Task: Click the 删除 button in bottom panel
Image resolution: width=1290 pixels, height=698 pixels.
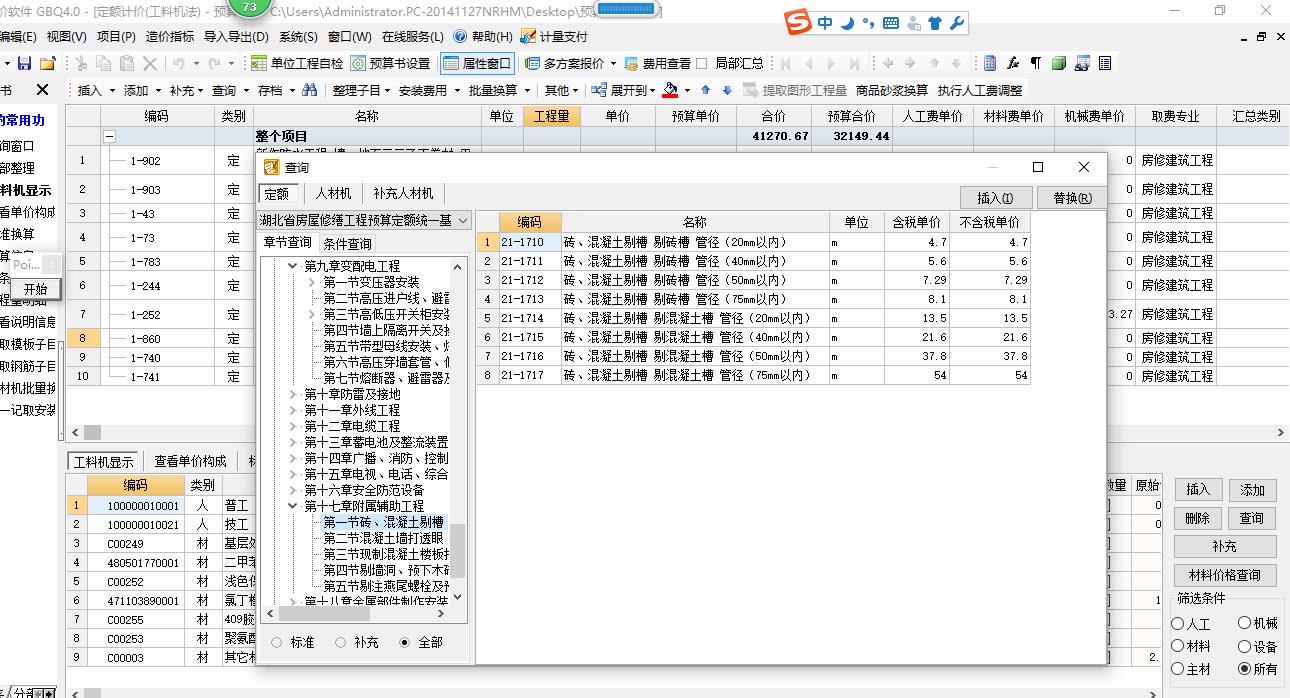Action: point(1198,518)
